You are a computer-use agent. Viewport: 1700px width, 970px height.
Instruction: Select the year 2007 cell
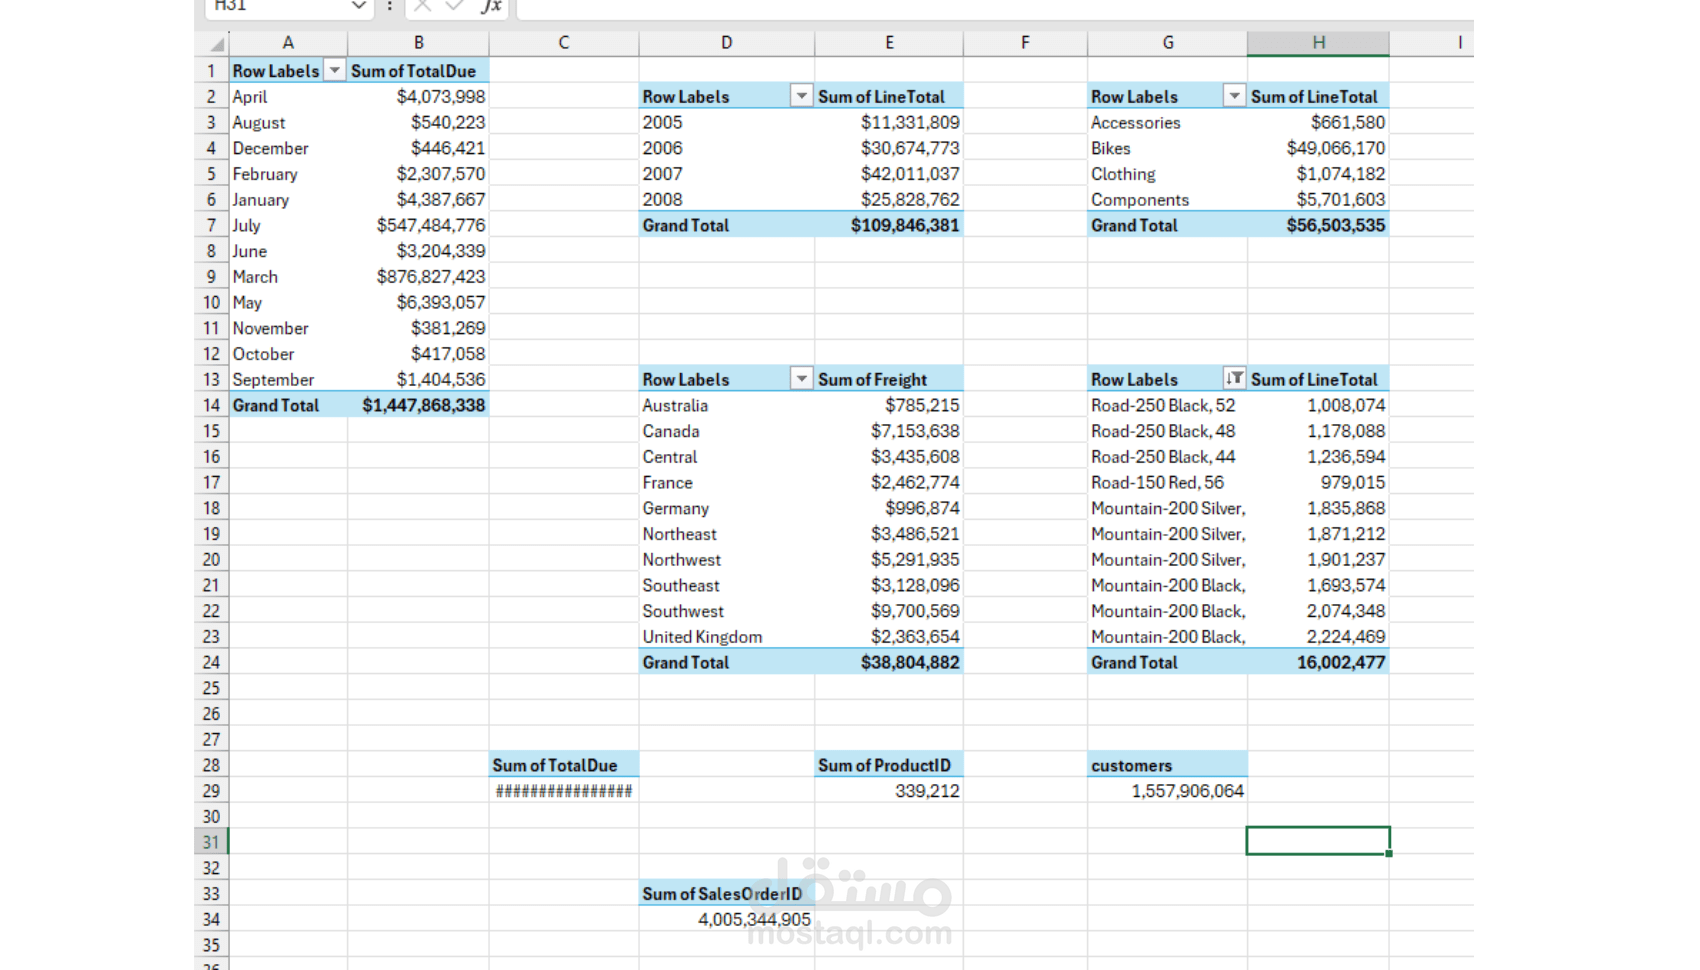coord(726,174)
